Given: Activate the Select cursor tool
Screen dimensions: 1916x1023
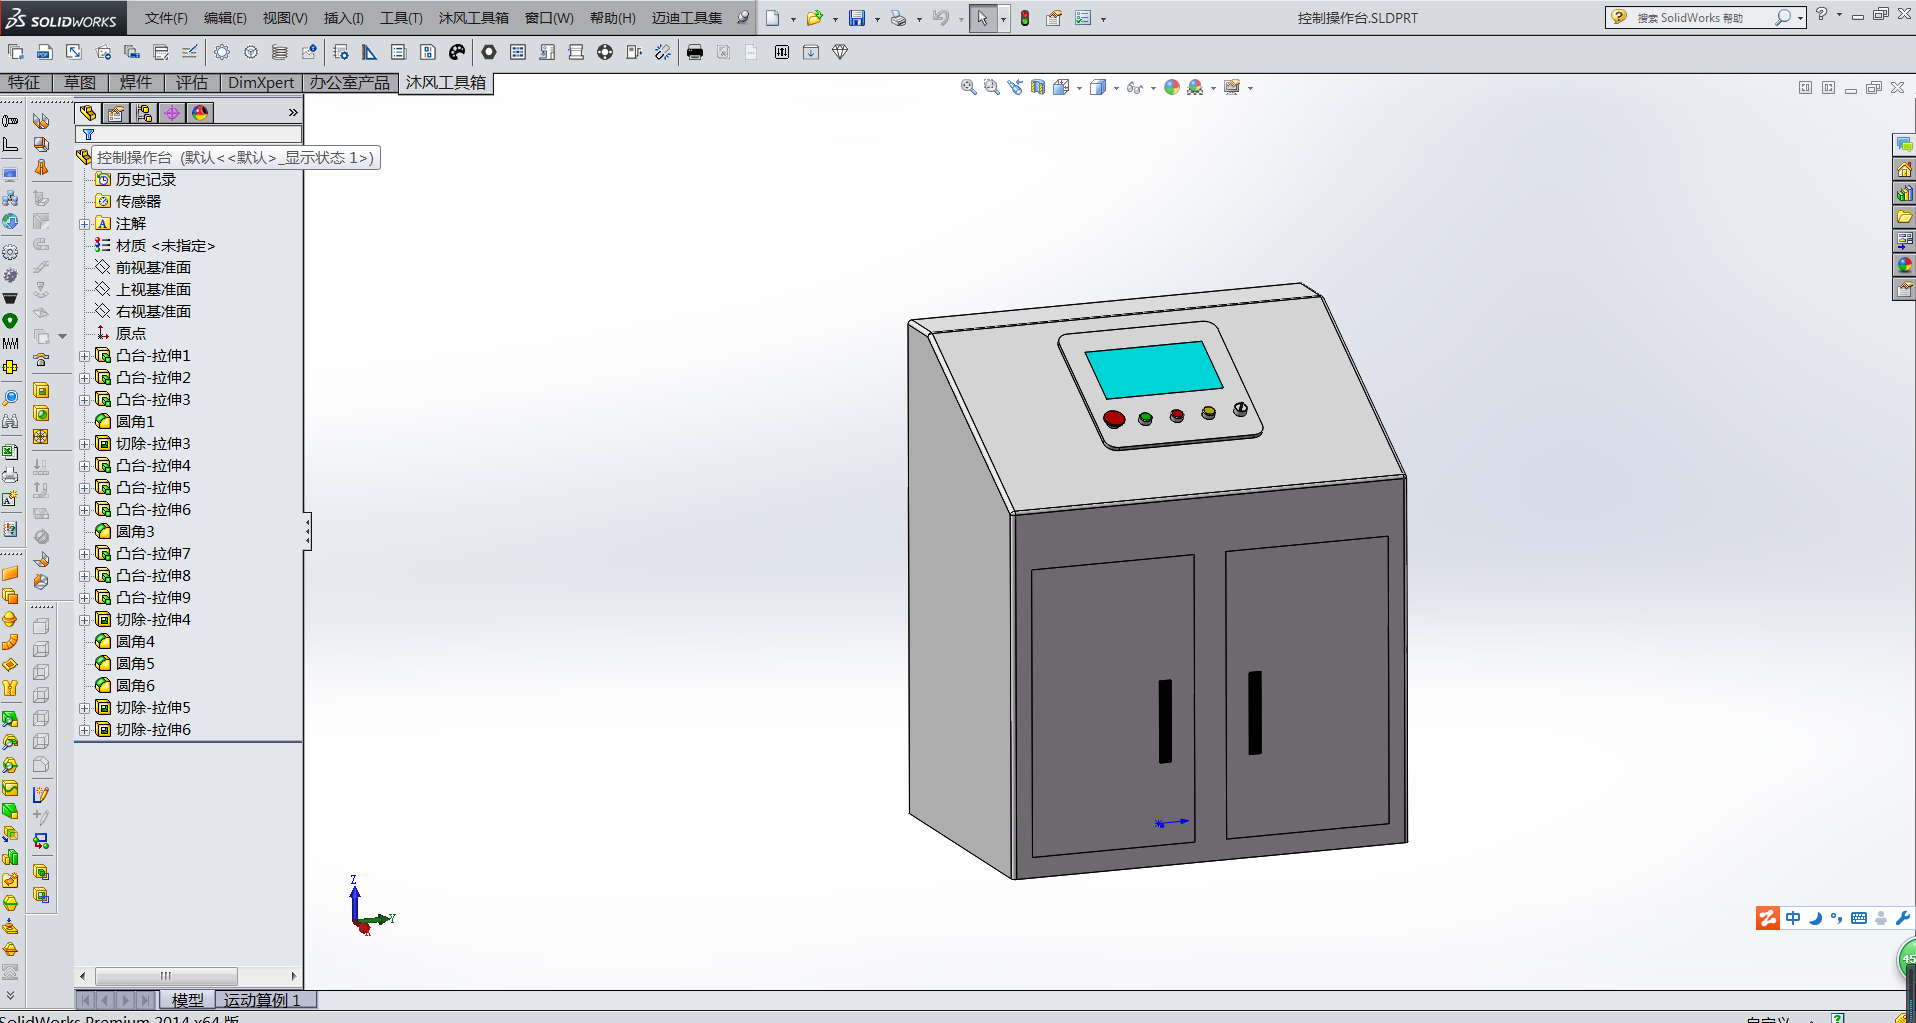Looking at the screenshot, I should [982, 18].
